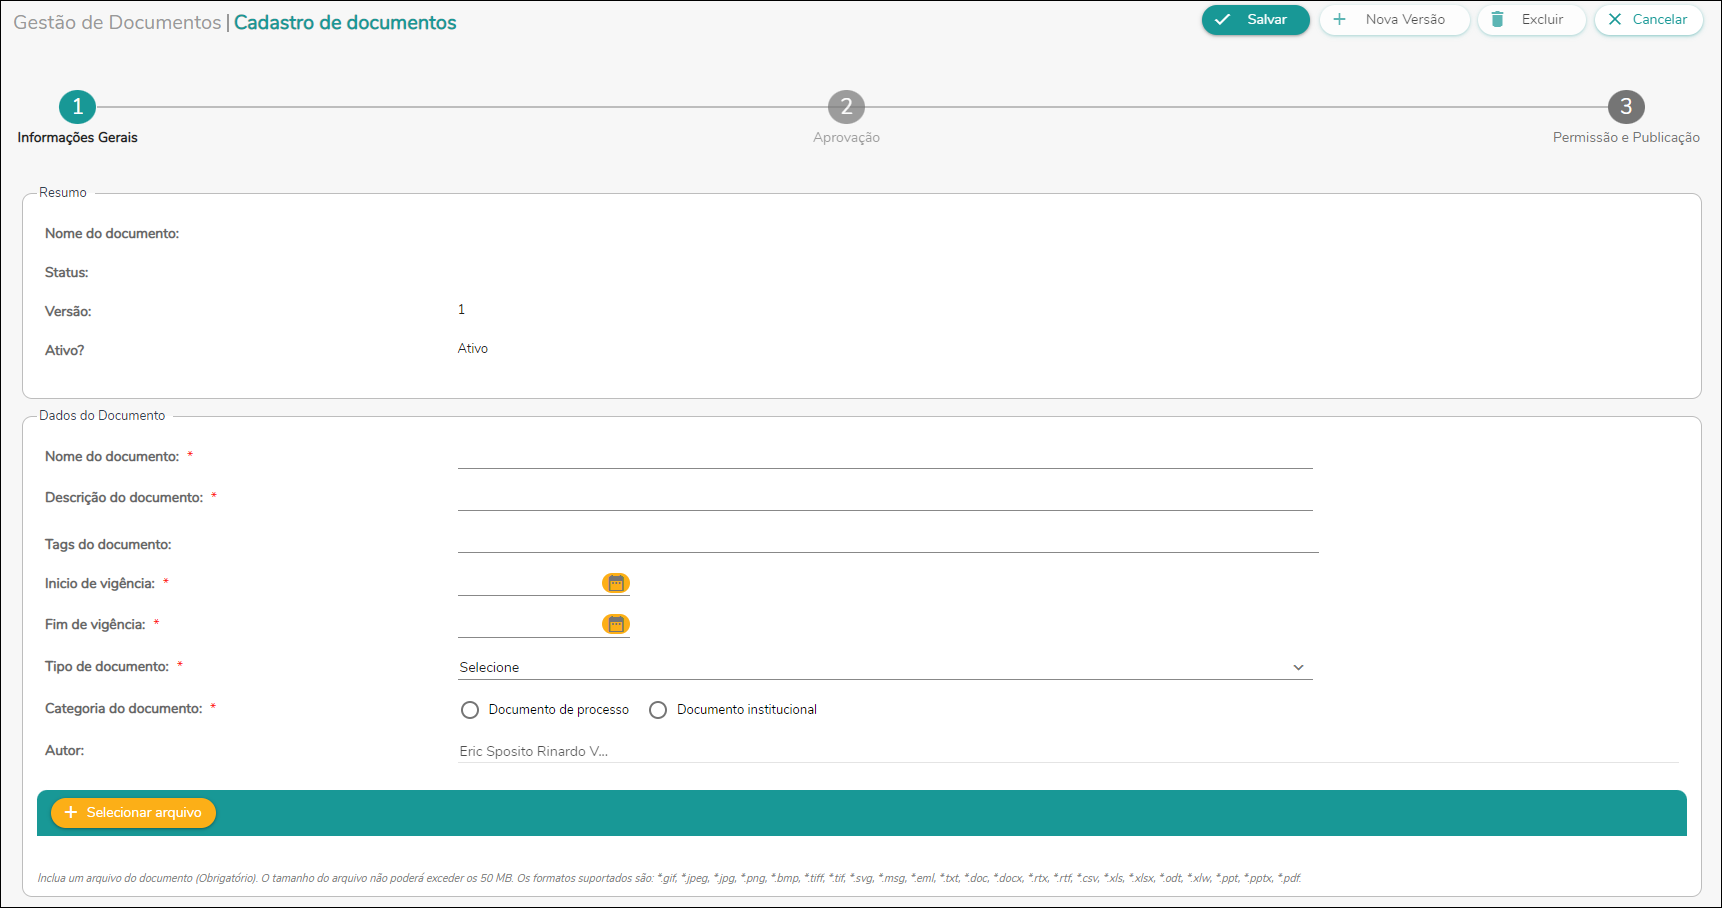Click the Cadastro de documentos title

click(345, 22)
